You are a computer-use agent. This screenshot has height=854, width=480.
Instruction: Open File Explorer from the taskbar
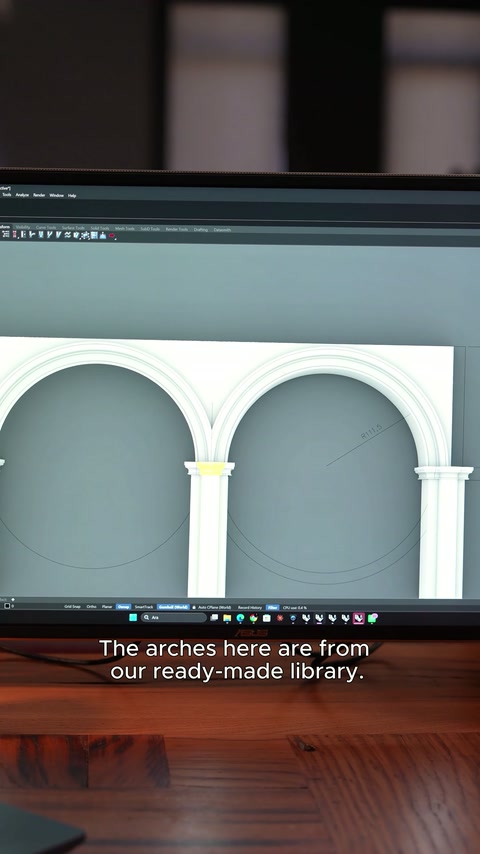227,618
